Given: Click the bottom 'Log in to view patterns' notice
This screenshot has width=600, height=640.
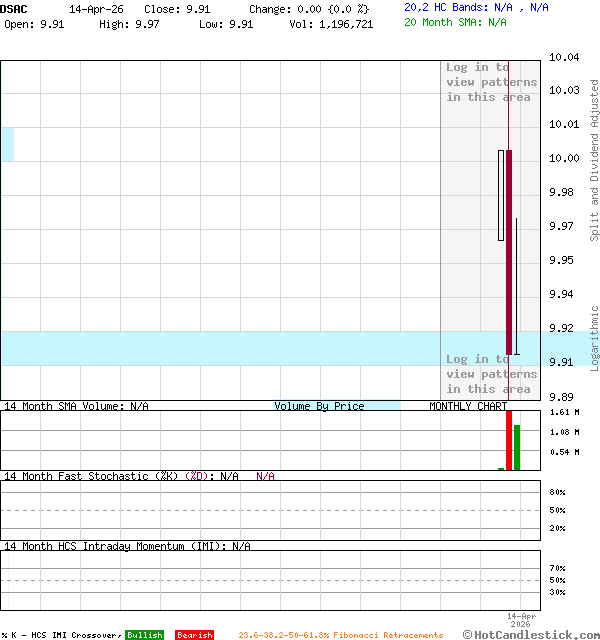Looking at the screenshot, I should [x=491, y=374].
